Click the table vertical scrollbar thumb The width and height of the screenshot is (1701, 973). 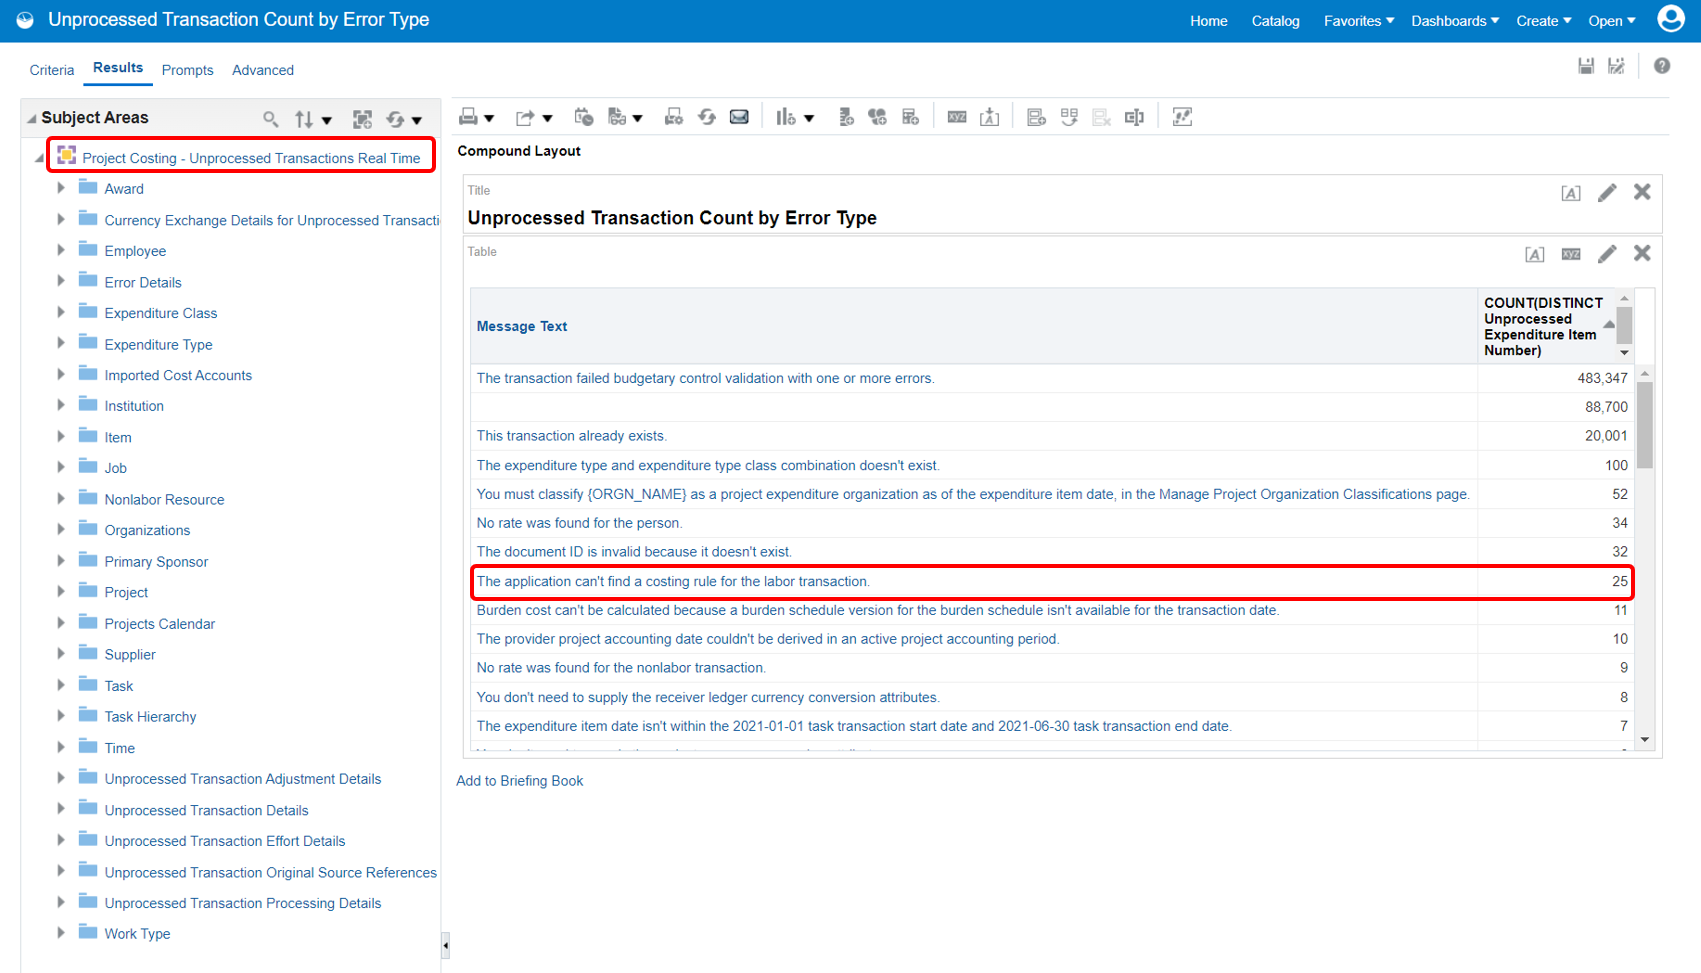tap(1645, 425)
